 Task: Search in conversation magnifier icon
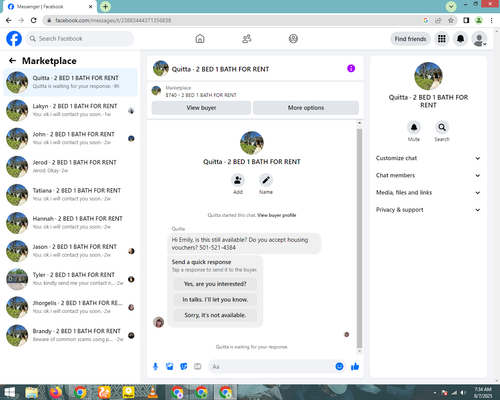pos(442,127)
